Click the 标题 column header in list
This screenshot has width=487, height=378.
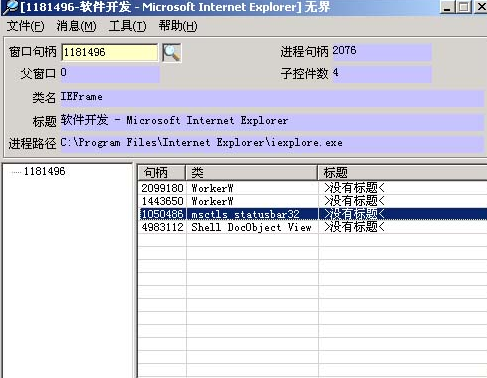(402, 173)
